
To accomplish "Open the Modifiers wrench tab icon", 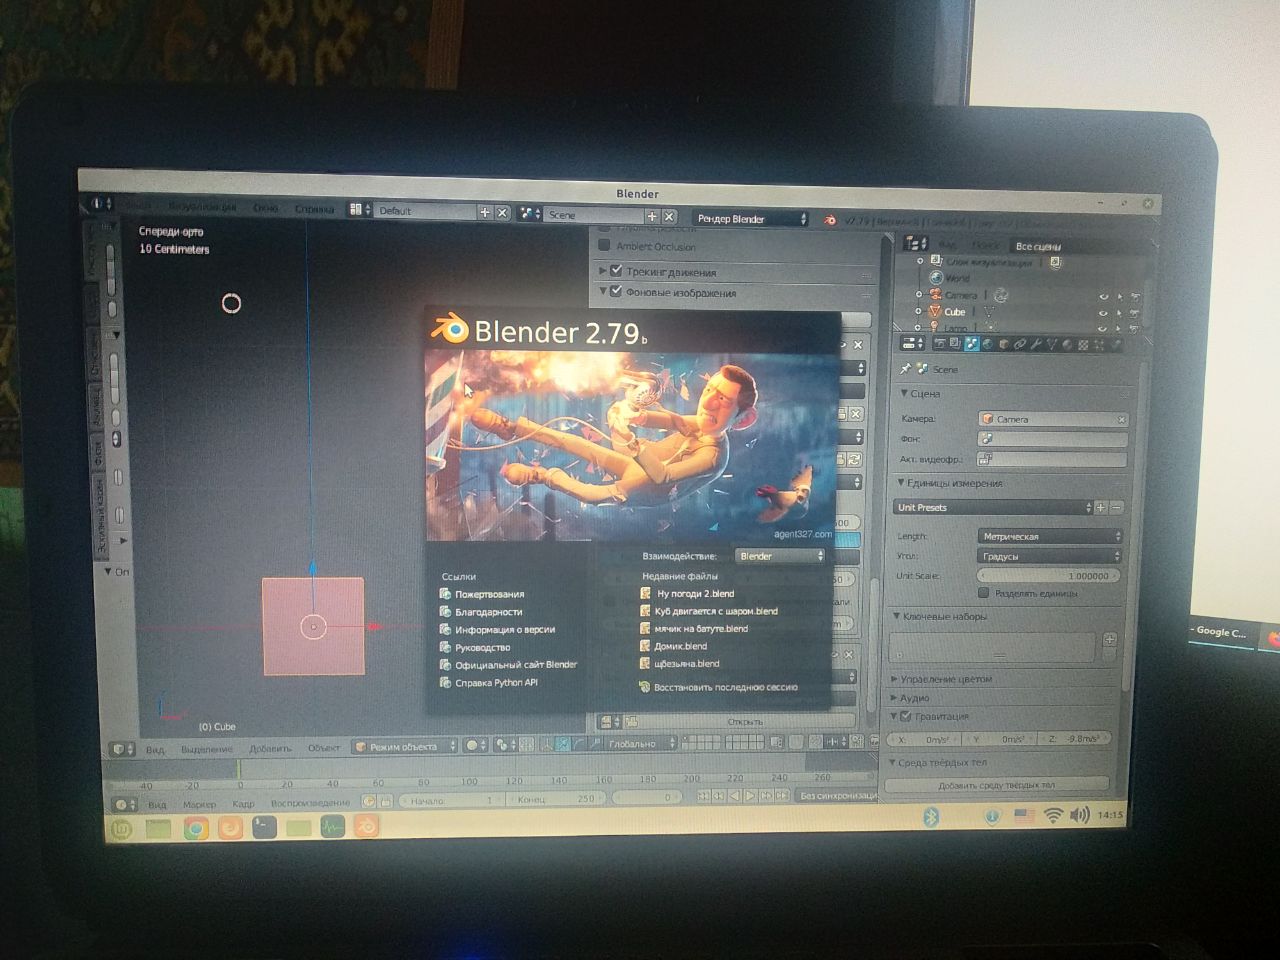I will [1036, 344].
